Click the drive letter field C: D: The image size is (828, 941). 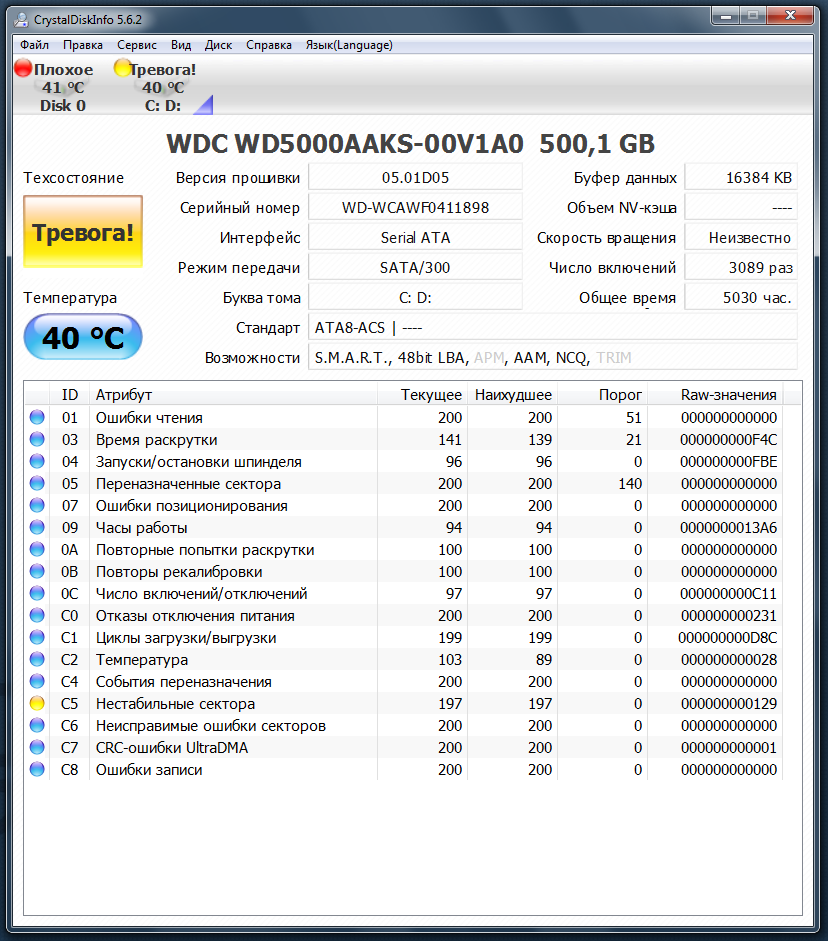coord(415,298)
